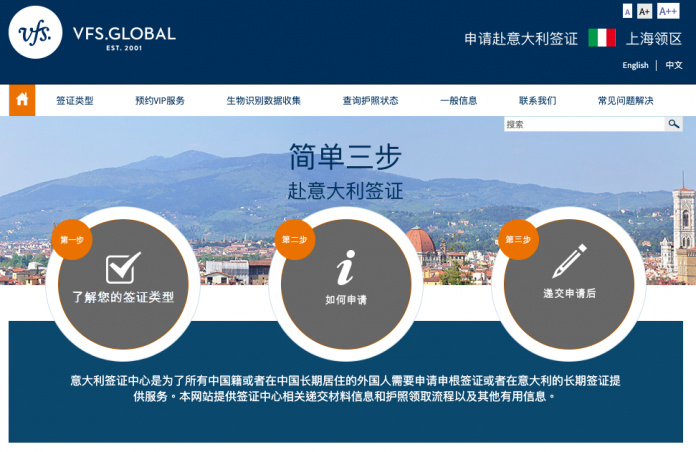Open the 签证类型 menu

74,101
